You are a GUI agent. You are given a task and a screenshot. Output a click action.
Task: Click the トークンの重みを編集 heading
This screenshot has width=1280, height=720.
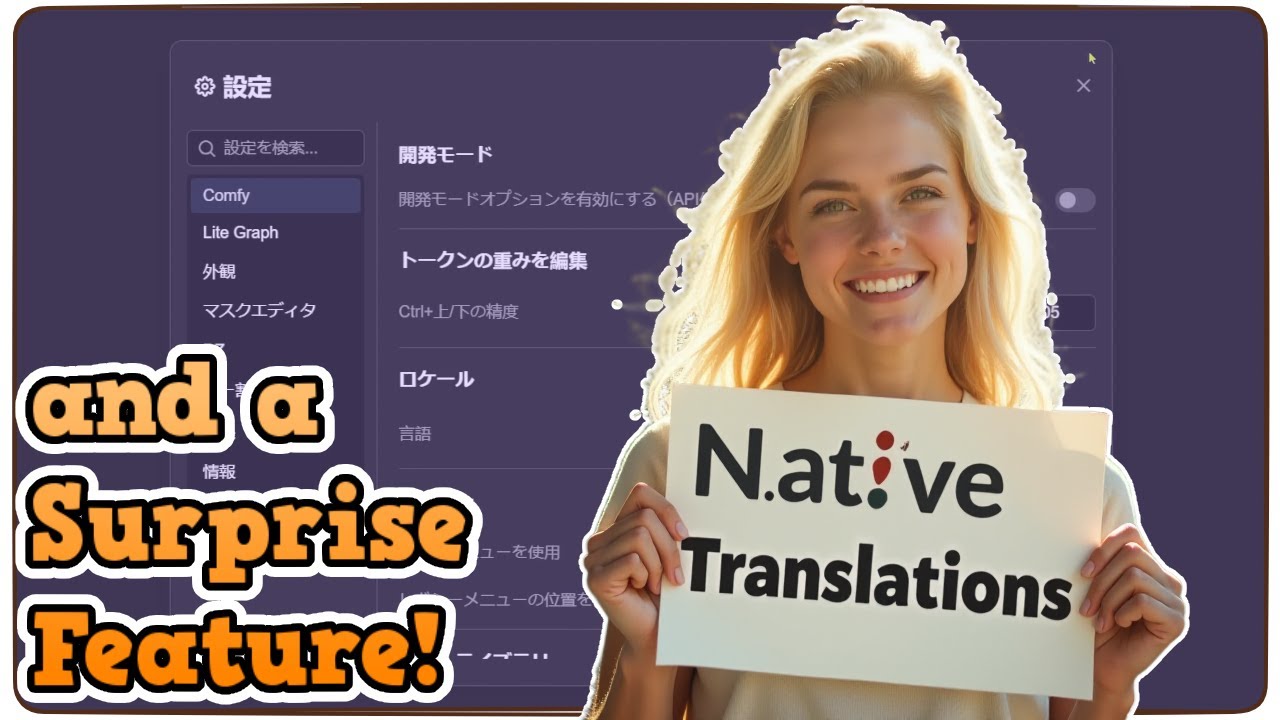pos(492,261)
